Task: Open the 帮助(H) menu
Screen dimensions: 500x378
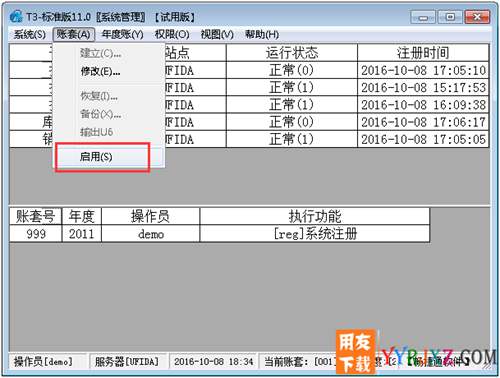Action: pos(262,34)
